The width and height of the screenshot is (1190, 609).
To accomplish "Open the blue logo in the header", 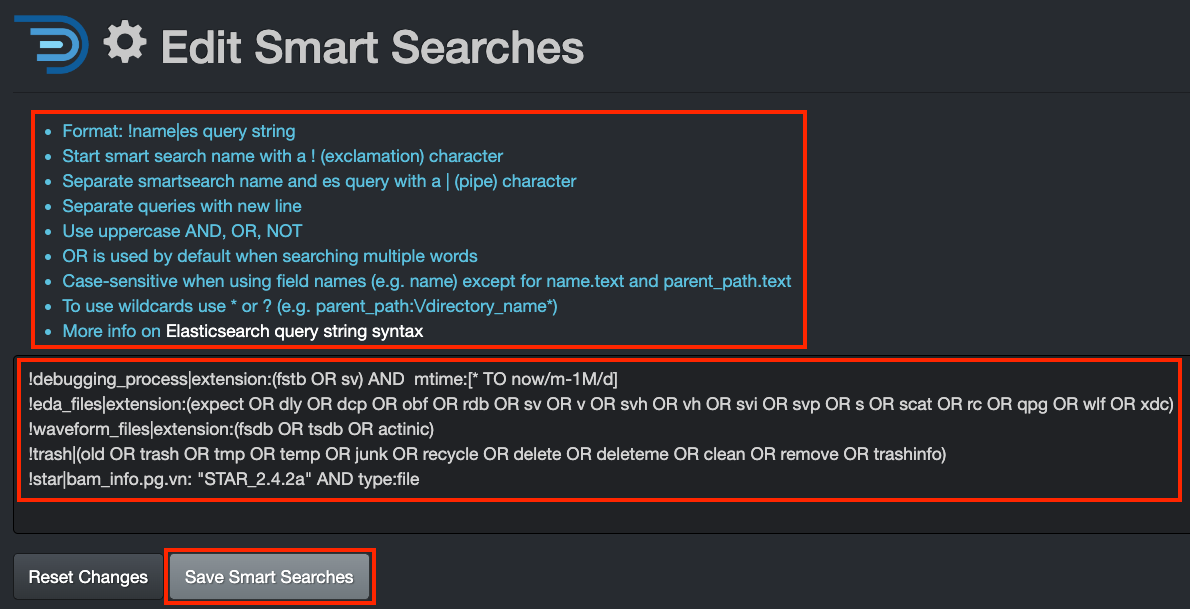I will (x=50, y=44).
